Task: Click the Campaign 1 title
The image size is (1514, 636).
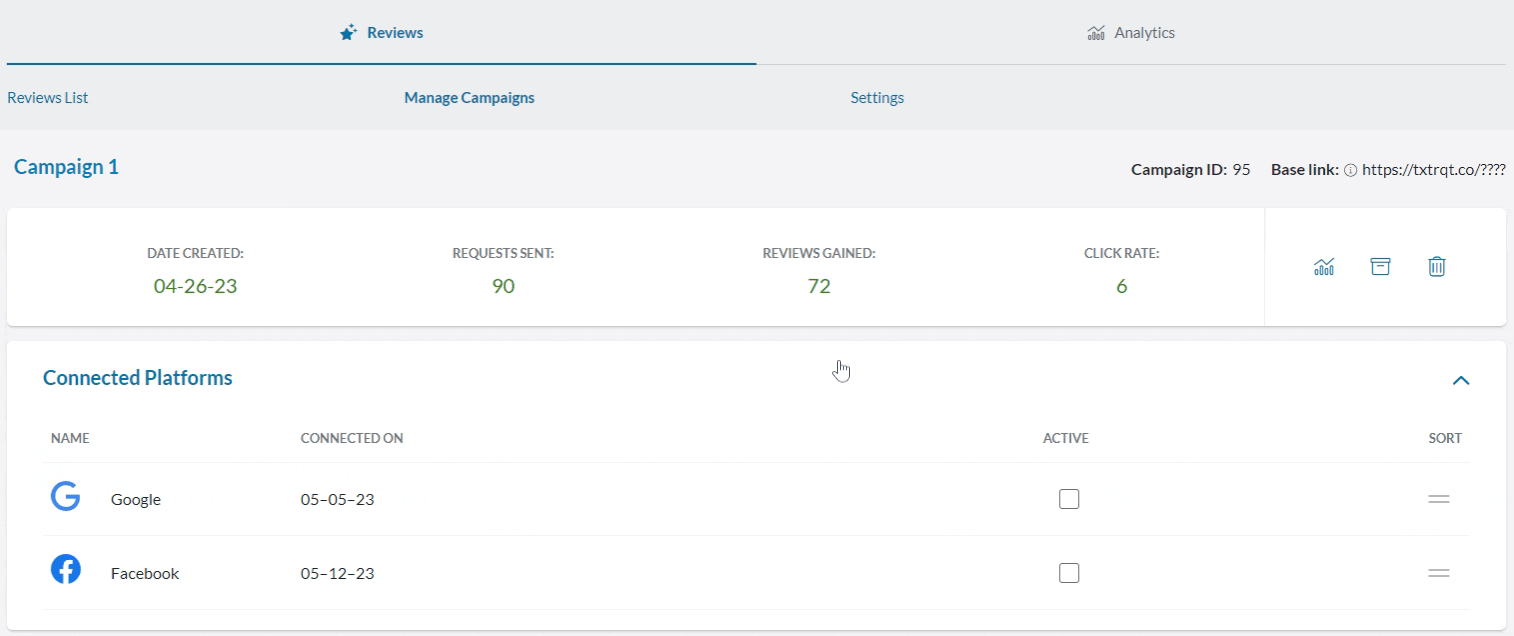Action: [66, 167]
